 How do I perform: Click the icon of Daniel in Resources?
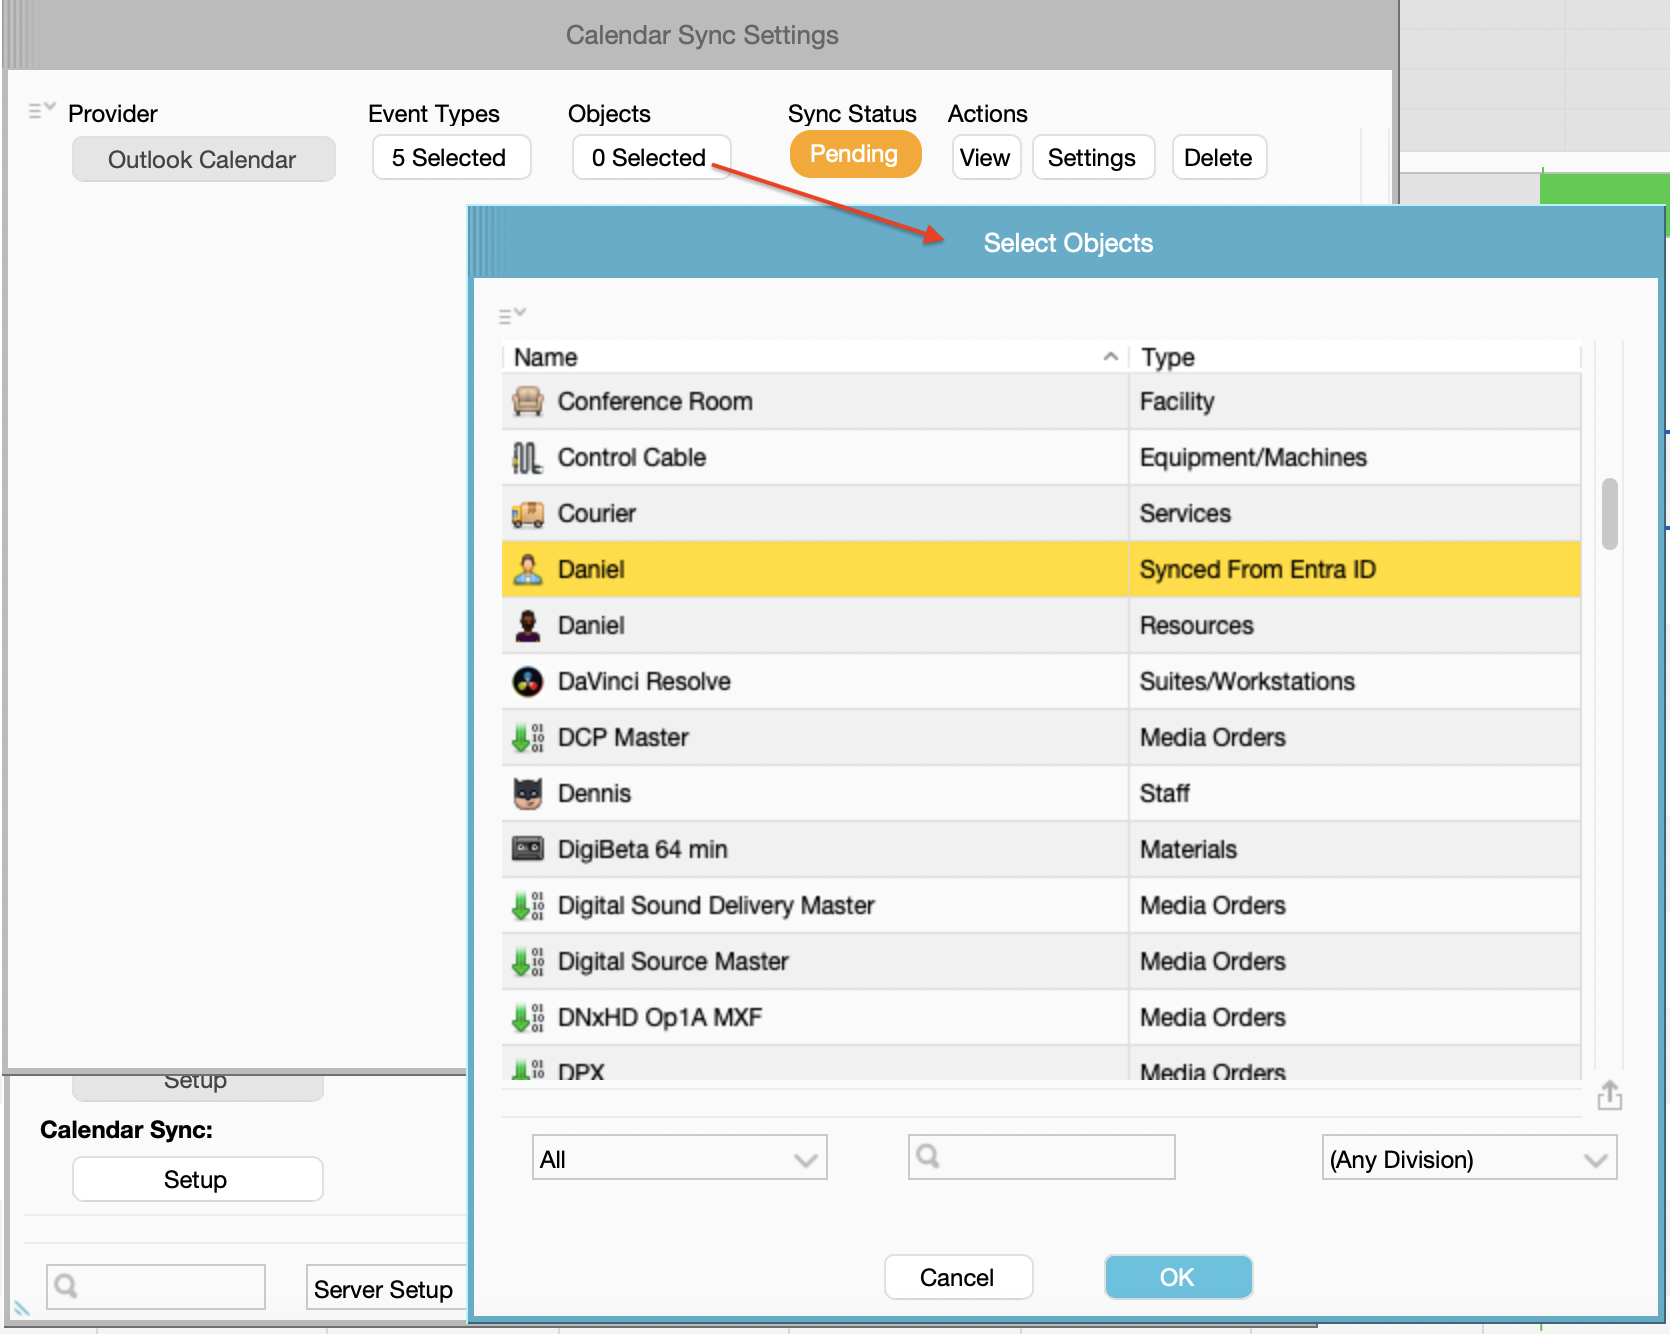click(527, 625)
